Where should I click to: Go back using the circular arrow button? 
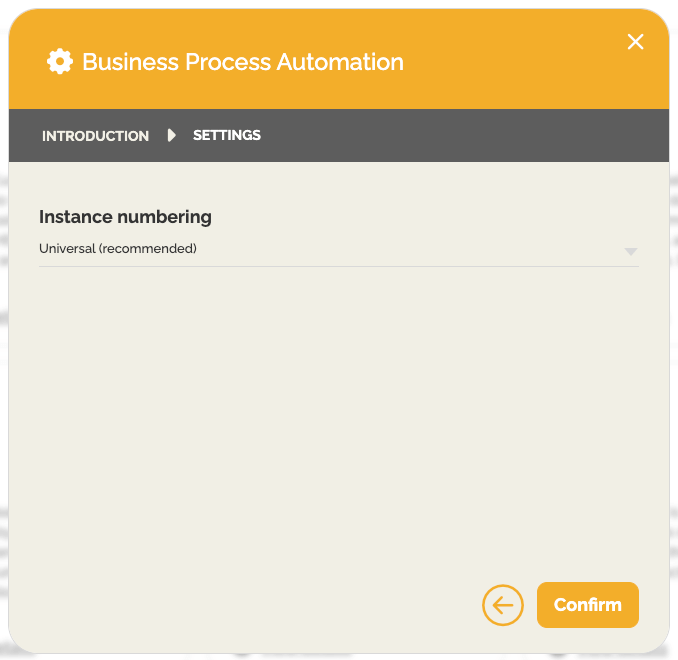pyautogui.click(x=502, y=605)
